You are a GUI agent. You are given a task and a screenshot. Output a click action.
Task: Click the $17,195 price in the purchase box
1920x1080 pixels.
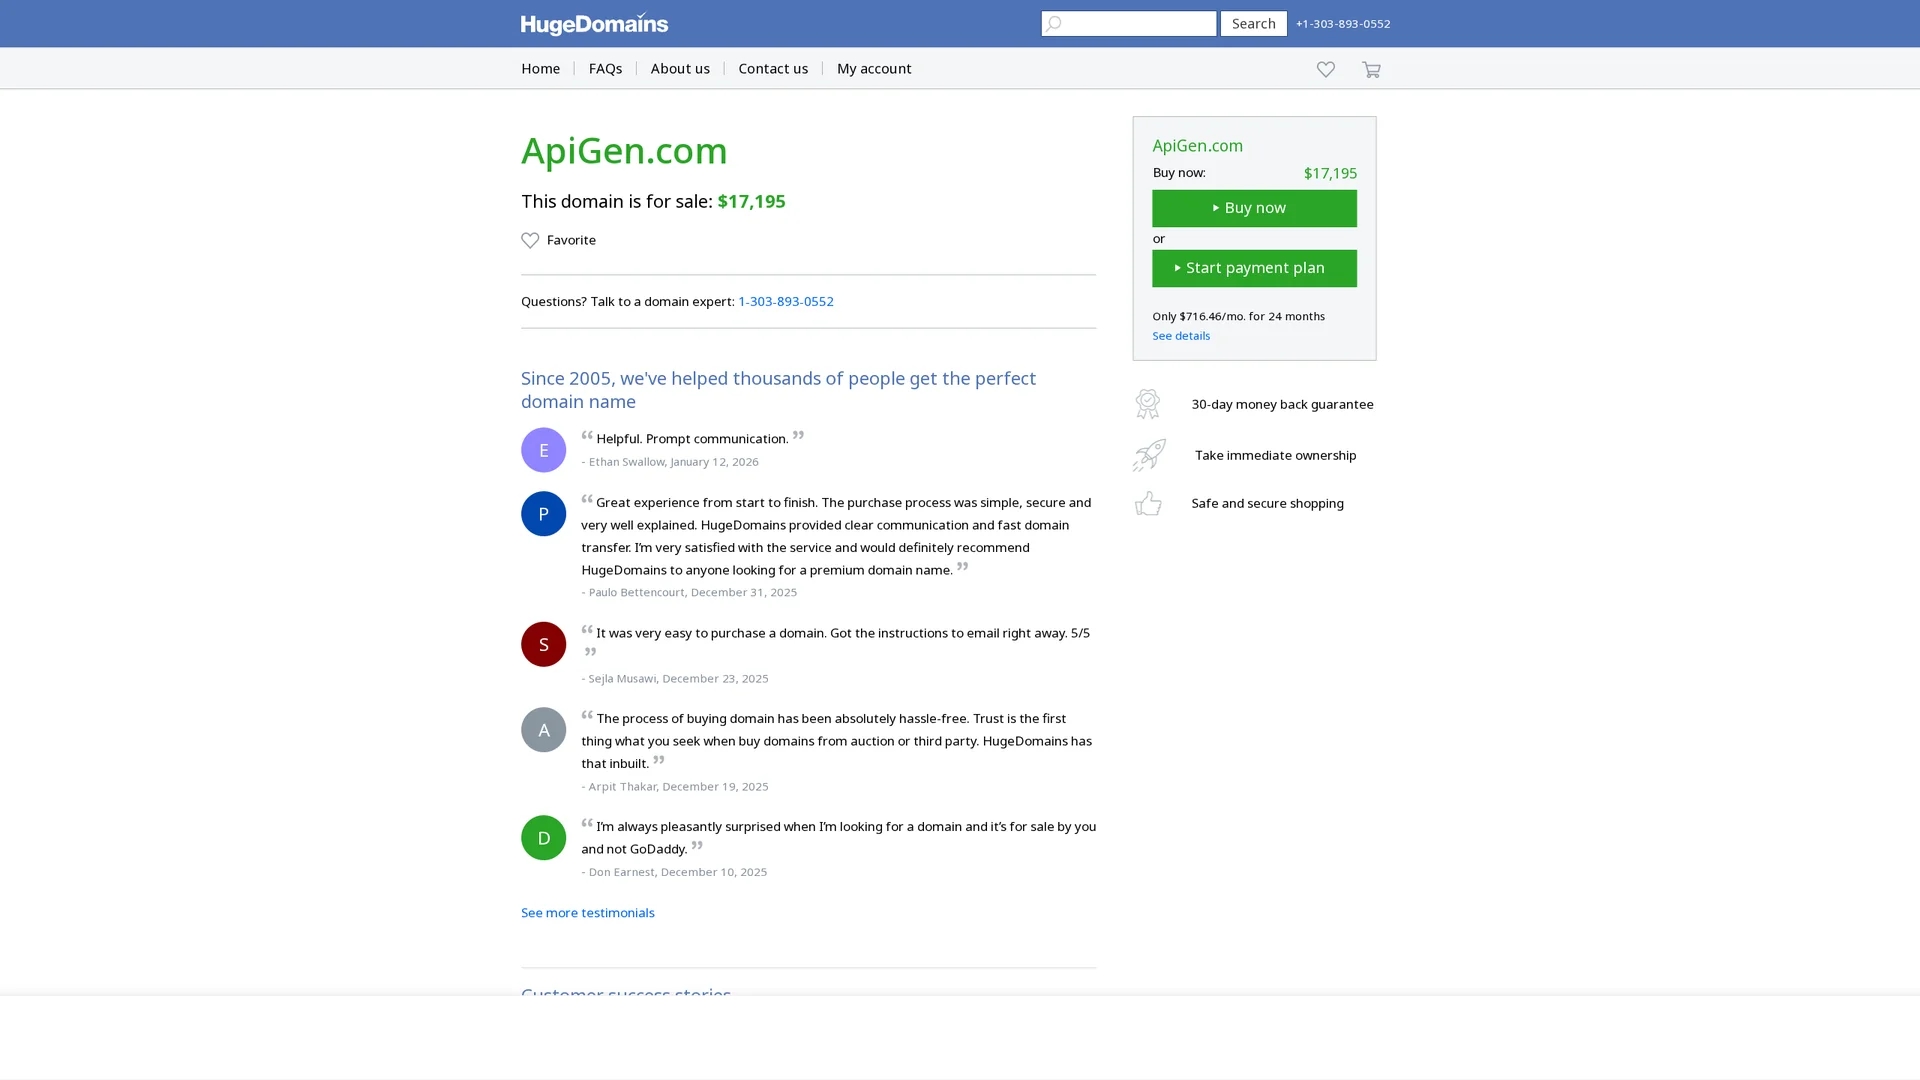1330,173
